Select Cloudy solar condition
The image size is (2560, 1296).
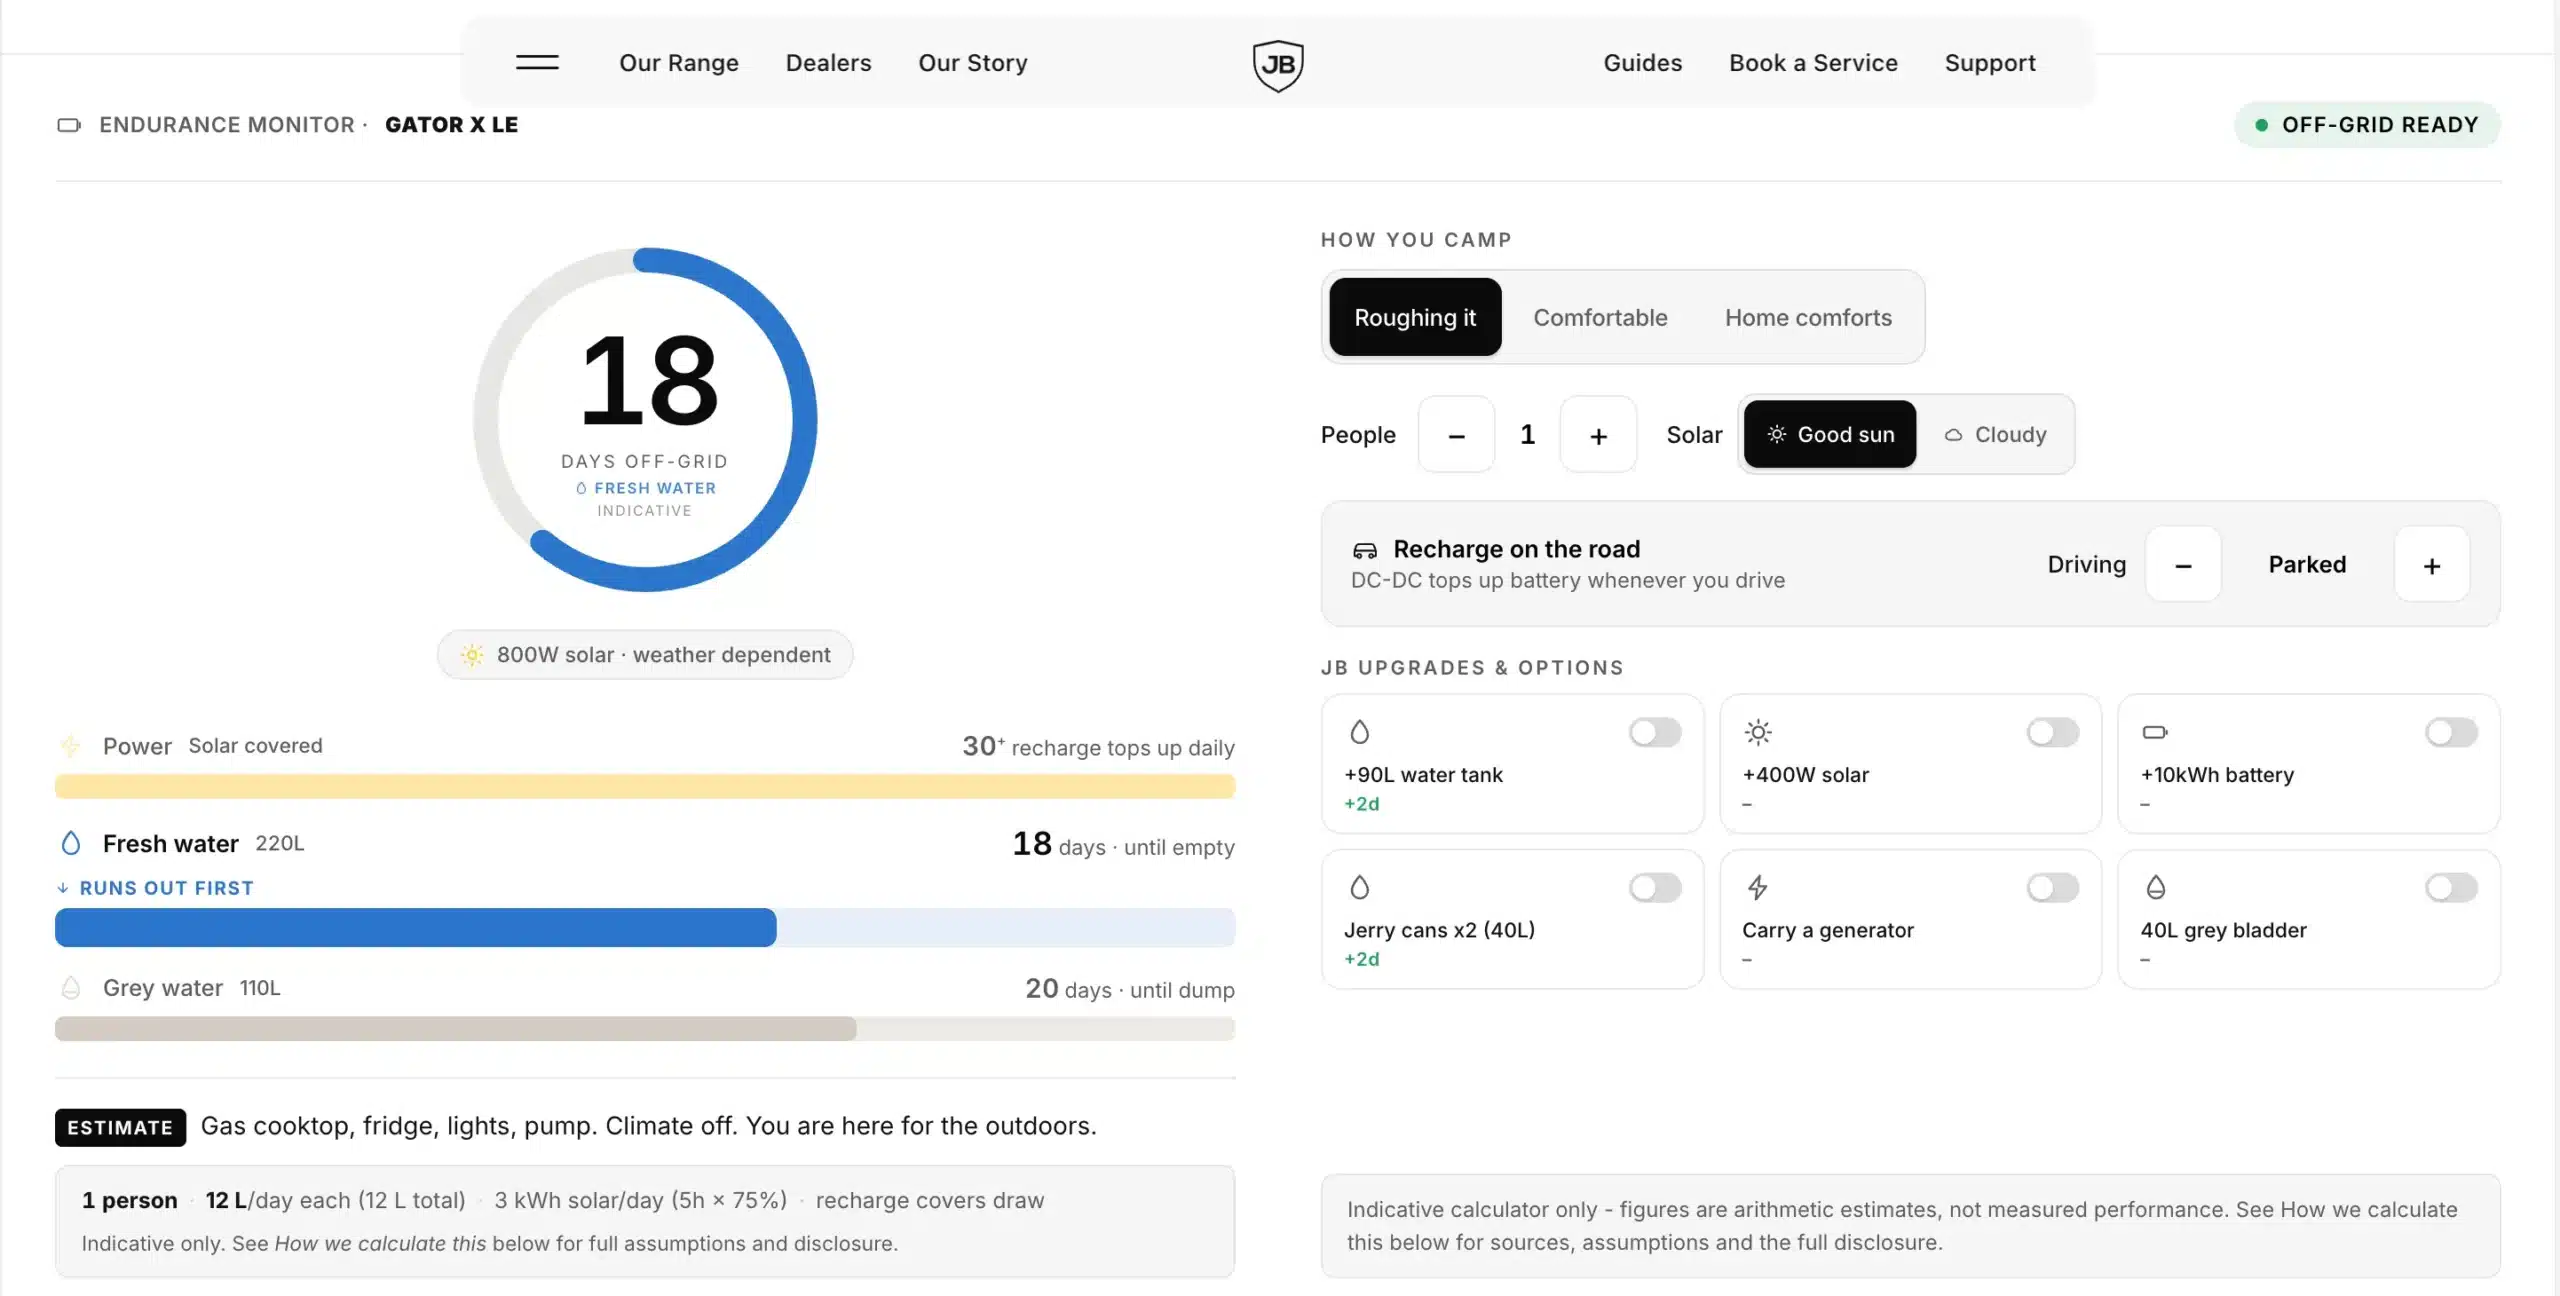(x=1996, y=434)
